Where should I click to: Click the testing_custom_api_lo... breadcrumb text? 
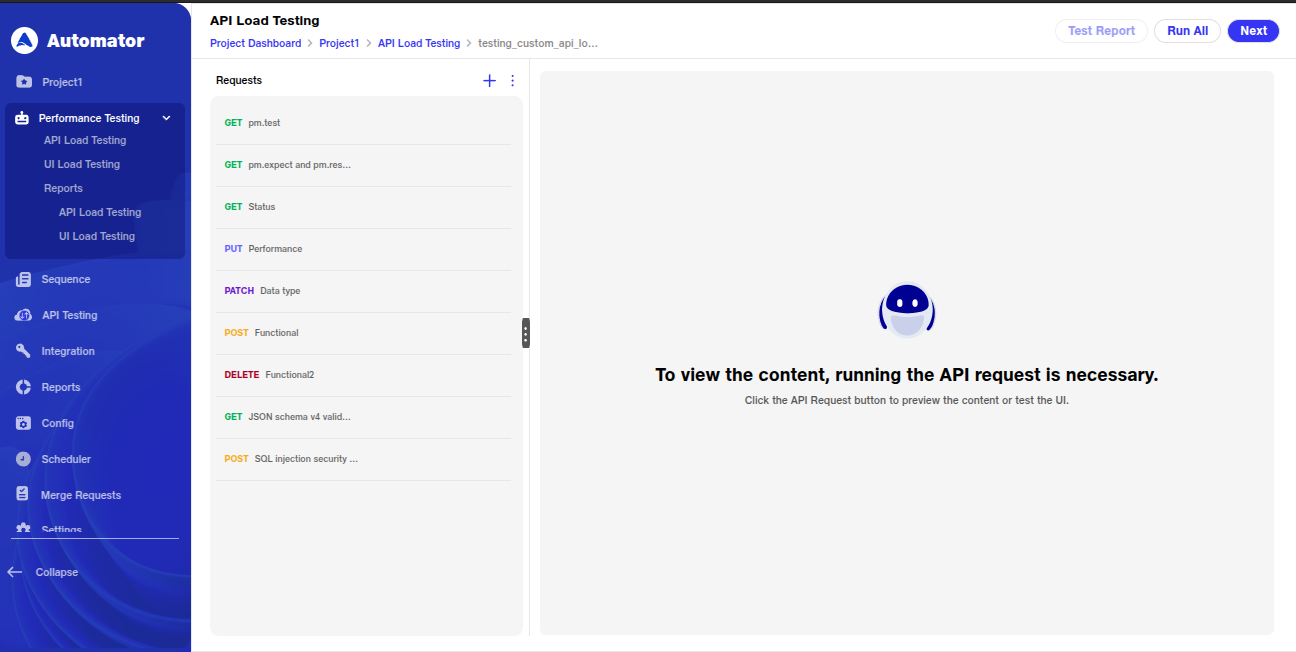click(x=538, y=43)
